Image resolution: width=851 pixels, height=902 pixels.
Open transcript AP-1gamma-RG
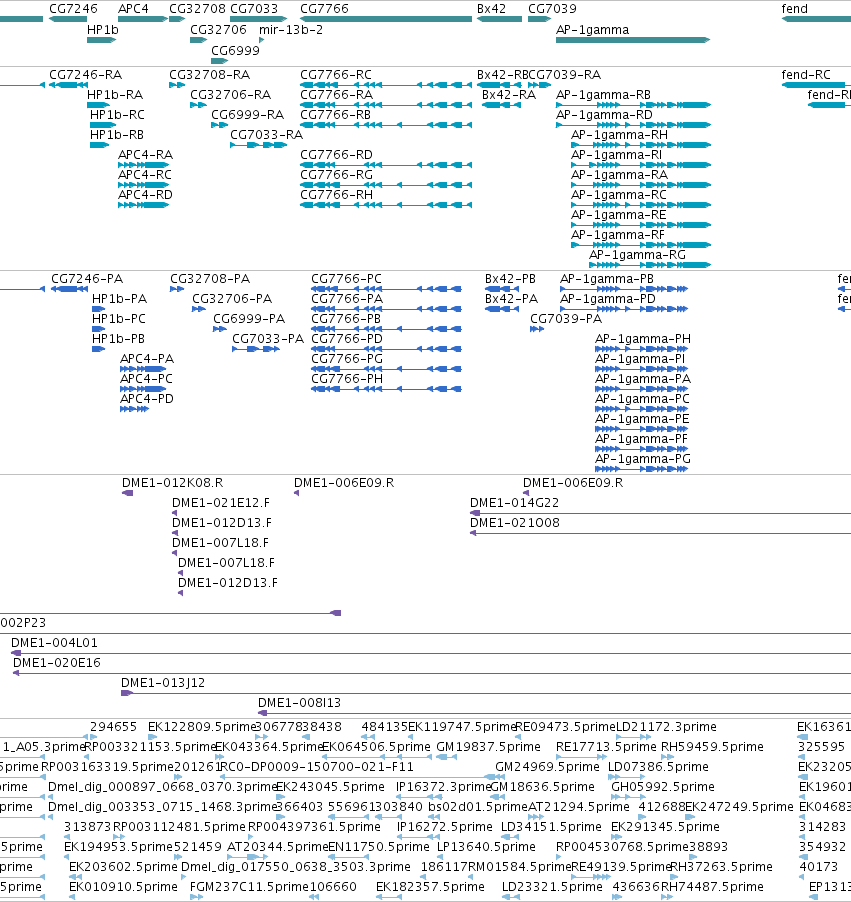point(637,255)
